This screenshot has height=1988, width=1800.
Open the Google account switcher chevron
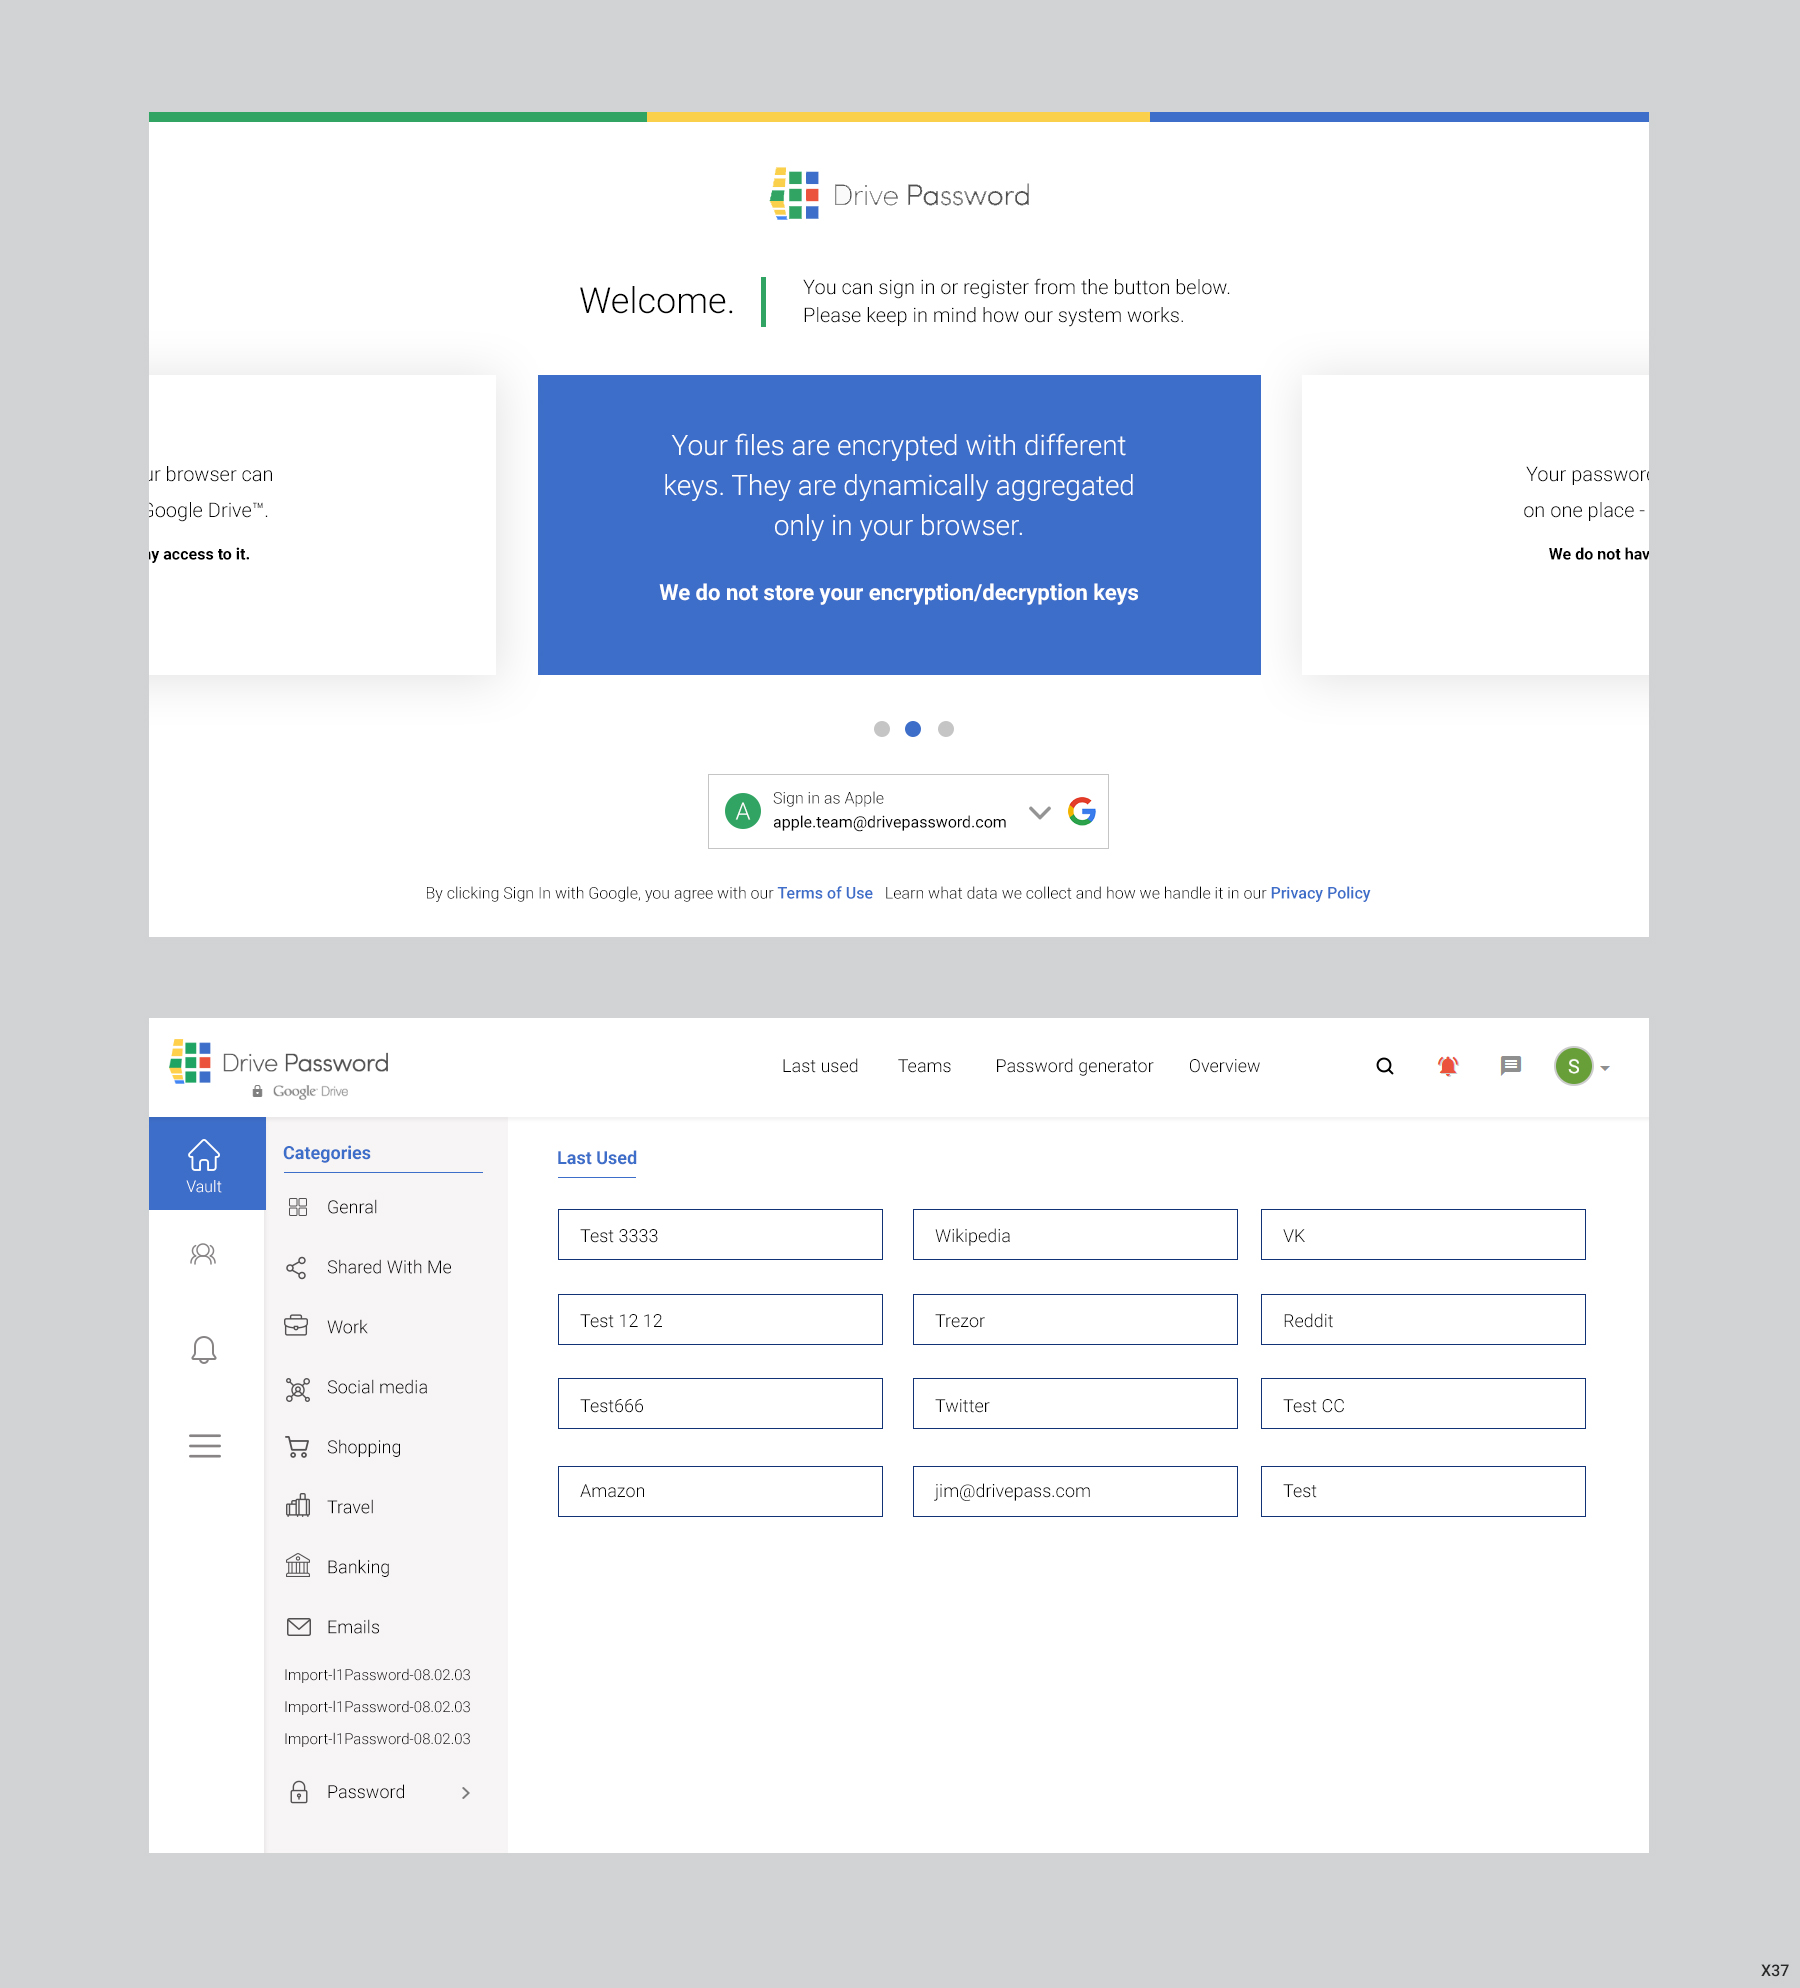[x=1040, y=812]
